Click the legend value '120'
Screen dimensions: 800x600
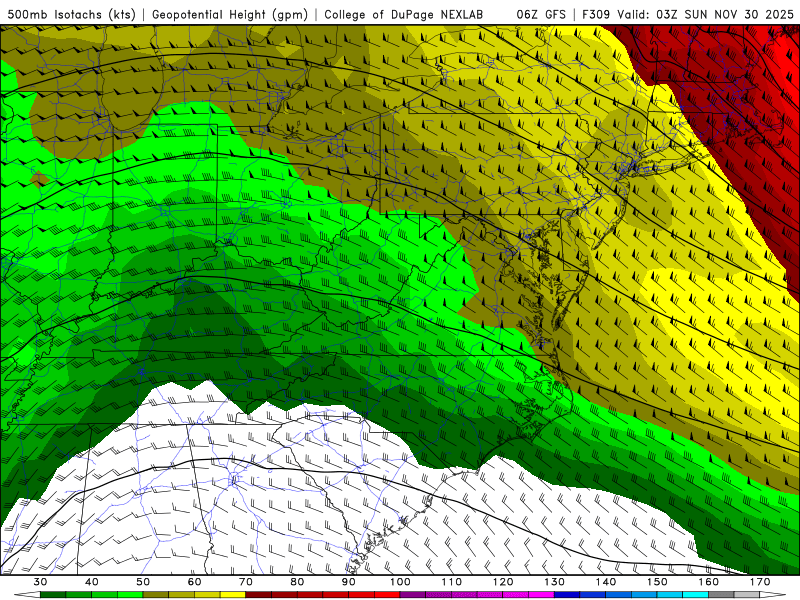click(x=503, y=582)
